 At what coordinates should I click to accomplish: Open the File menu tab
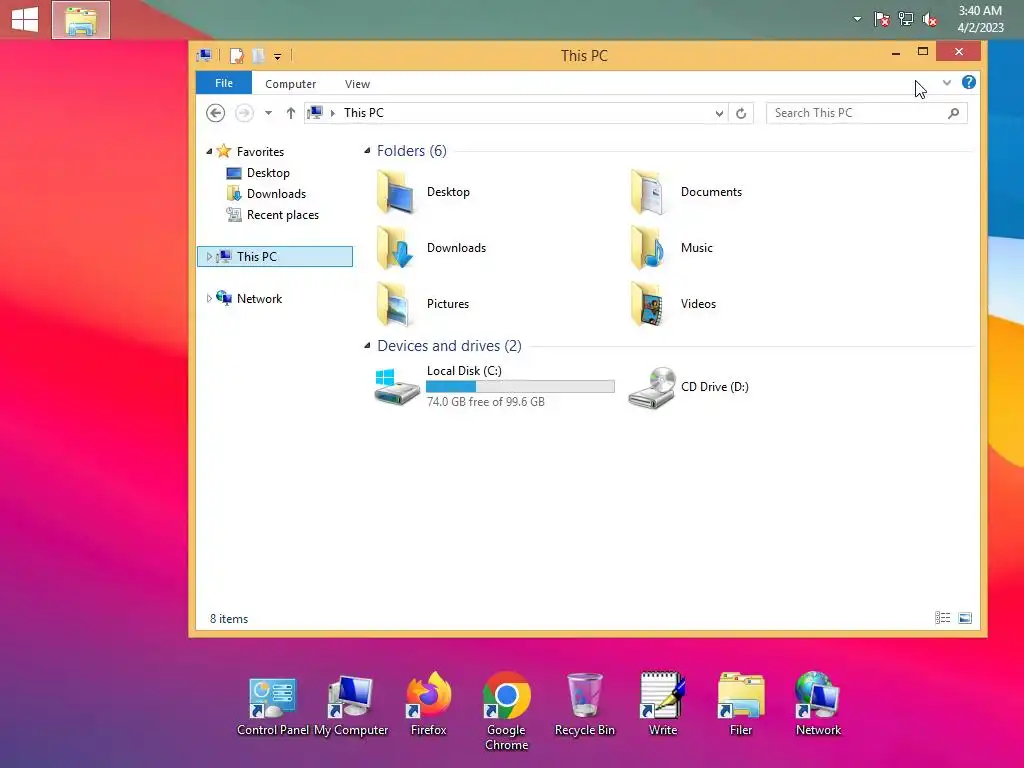point(224,83)
